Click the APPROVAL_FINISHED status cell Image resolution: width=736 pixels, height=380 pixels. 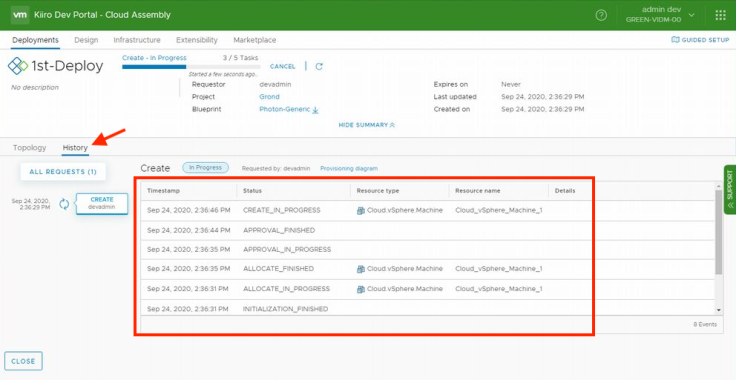279,231
